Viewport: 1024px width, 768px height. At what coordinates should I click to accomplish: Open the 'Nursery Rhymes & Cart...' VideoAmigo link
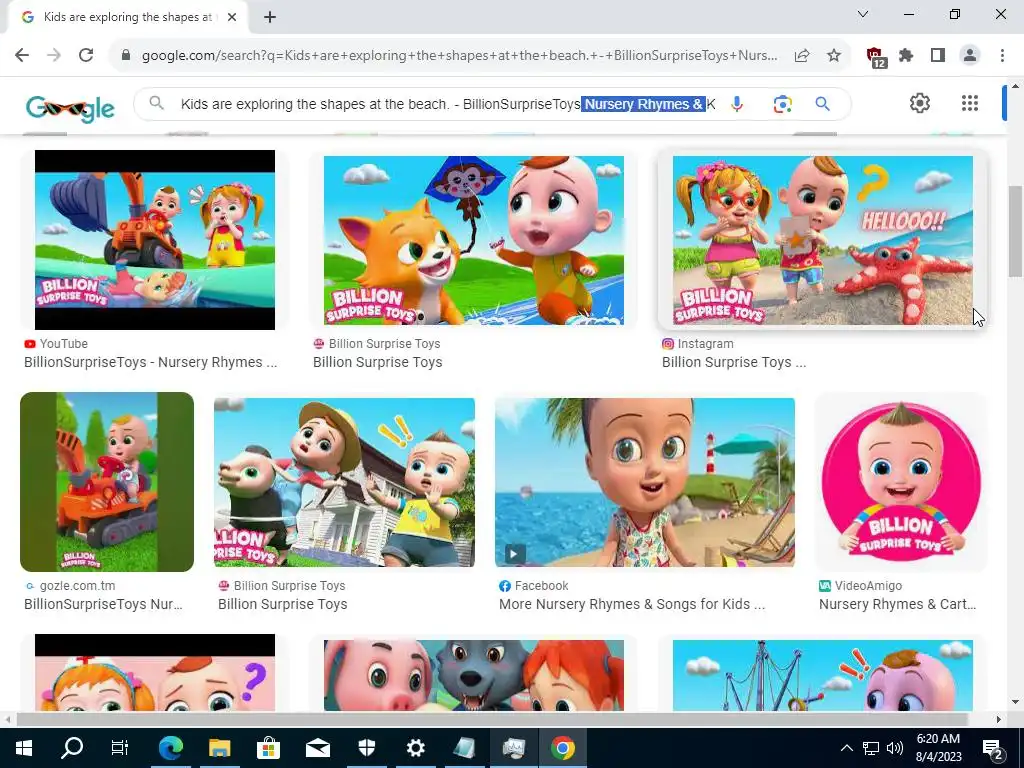coord(897,605)
